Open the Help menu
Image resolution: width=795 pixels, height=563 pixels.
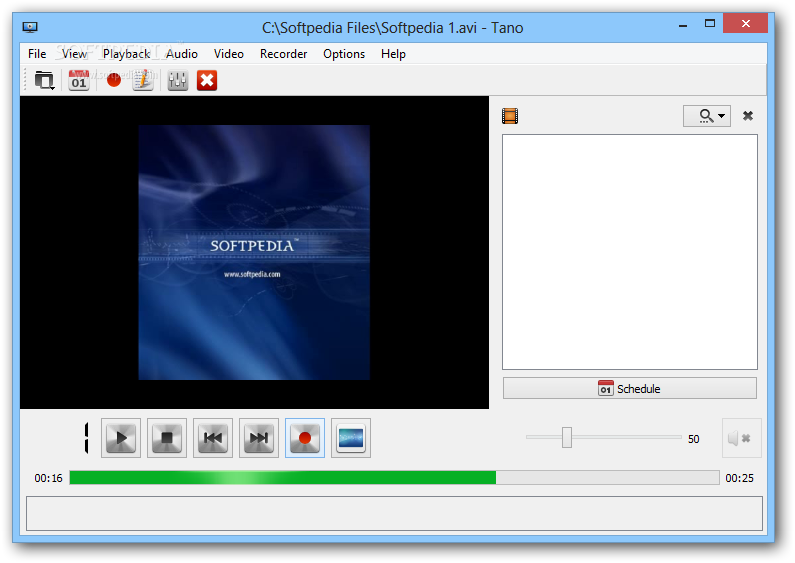pyautogui.click(x=393, y=54)
